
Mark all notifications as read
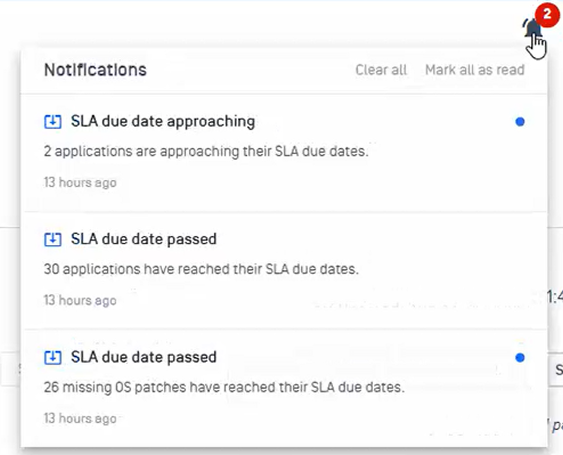[x=475, y=70]
